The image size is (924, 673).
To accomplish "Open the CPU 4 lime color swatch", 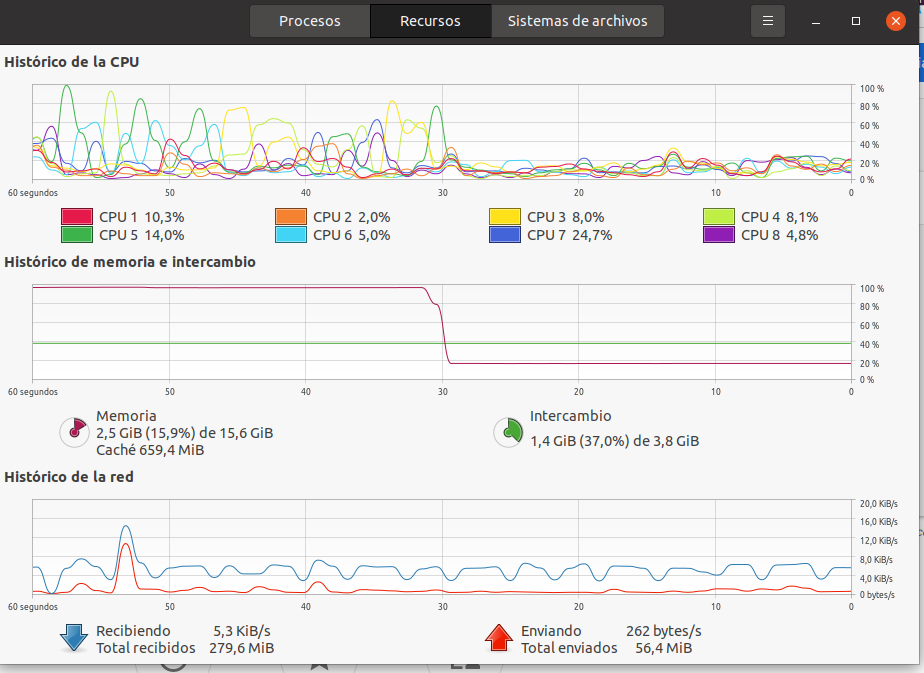I will pos(719,216).
